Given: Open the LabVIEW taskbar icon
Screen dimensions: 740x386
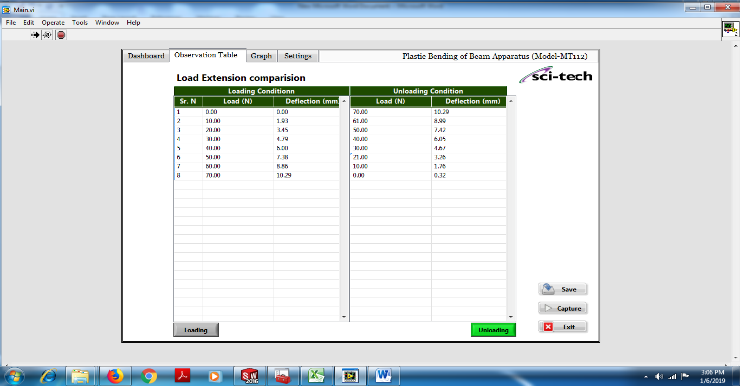Looking at the screenshot, I should click(350, 376).
